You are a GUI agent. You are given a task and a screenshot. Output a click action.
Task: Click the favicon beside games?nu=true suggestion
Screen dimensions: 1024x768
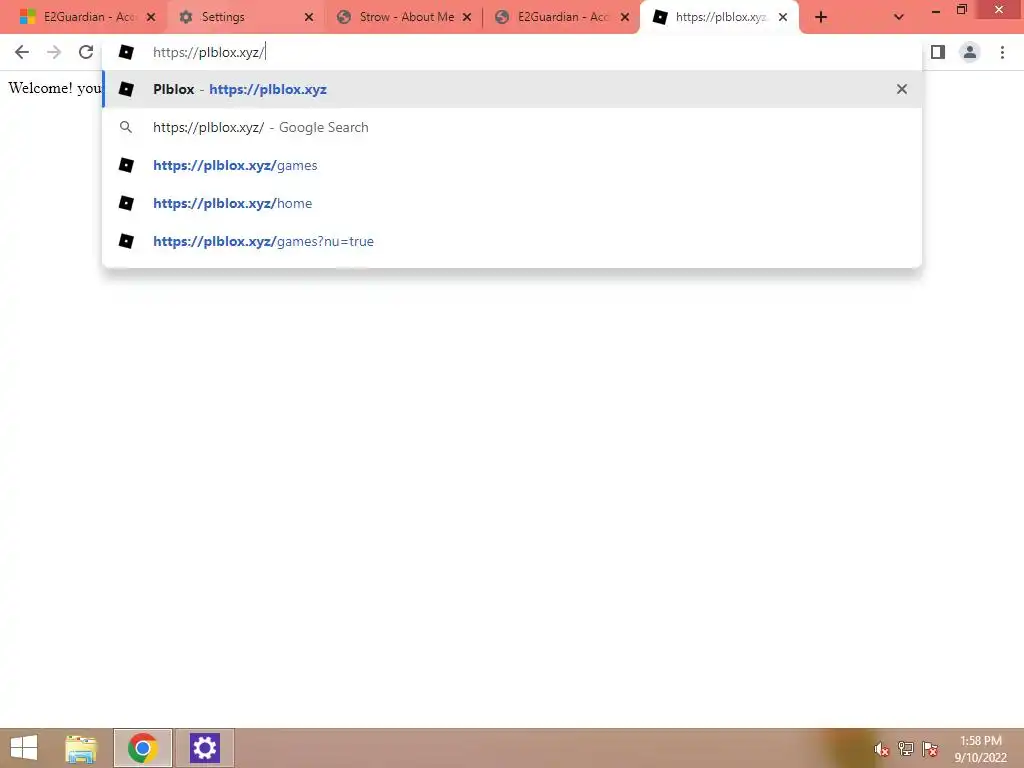126,241
